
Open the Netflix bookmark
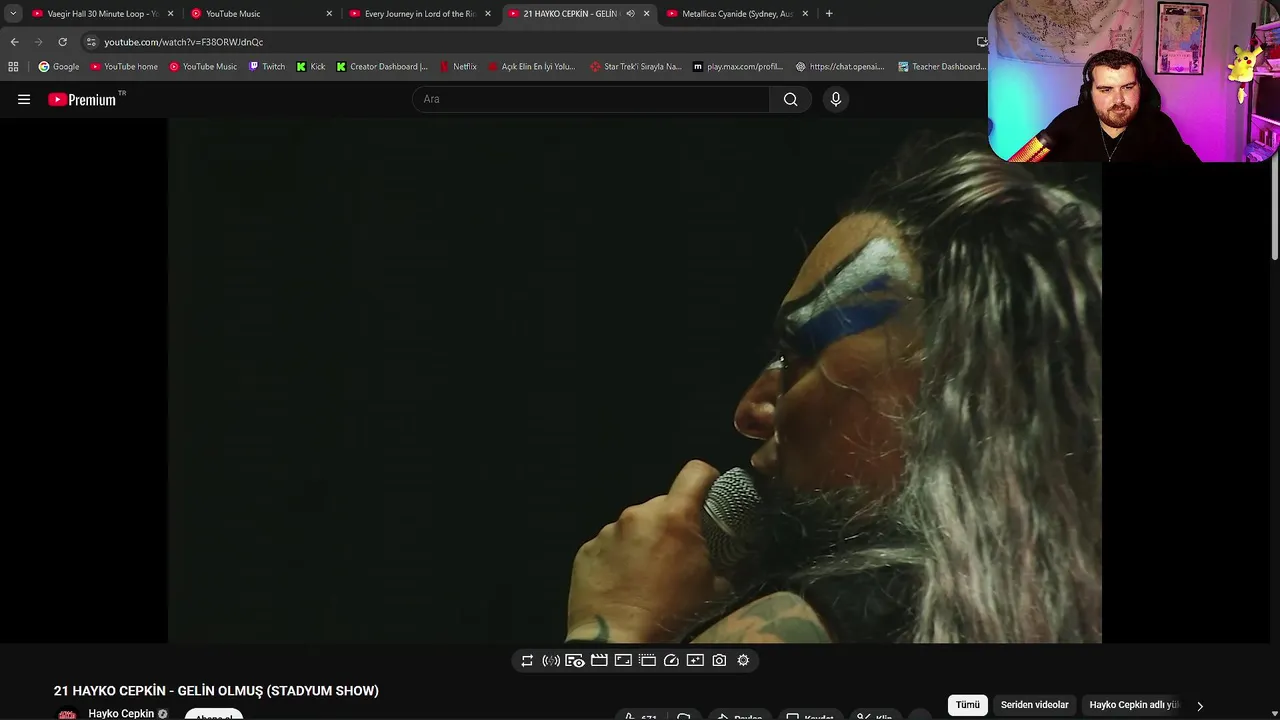458,67
